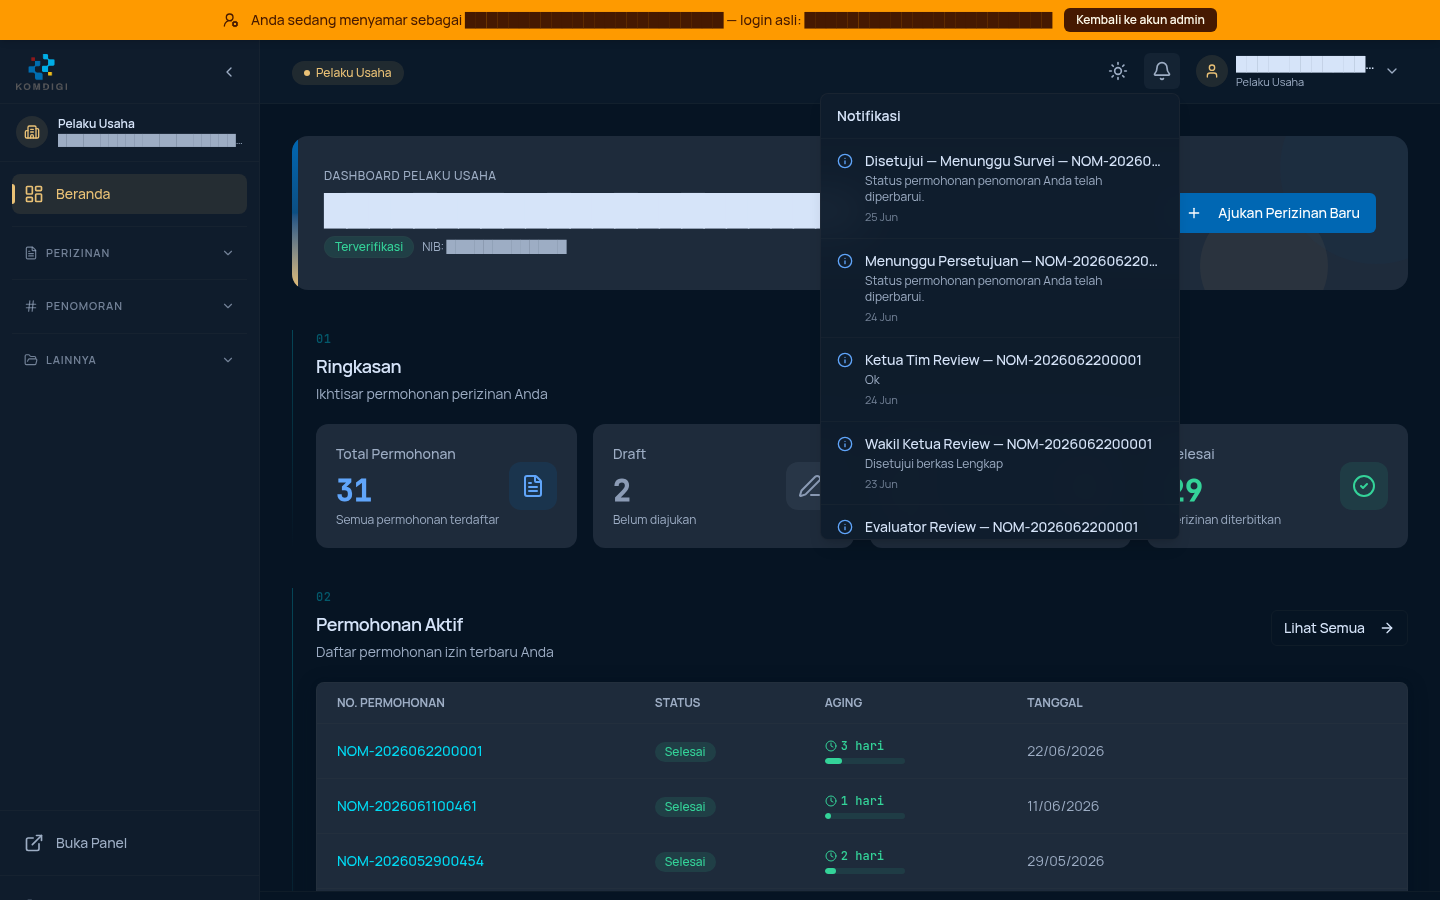Click Ajukan Perizinan Baru button
Viewport: 1440px width, 900px height.
[1278, 213]
